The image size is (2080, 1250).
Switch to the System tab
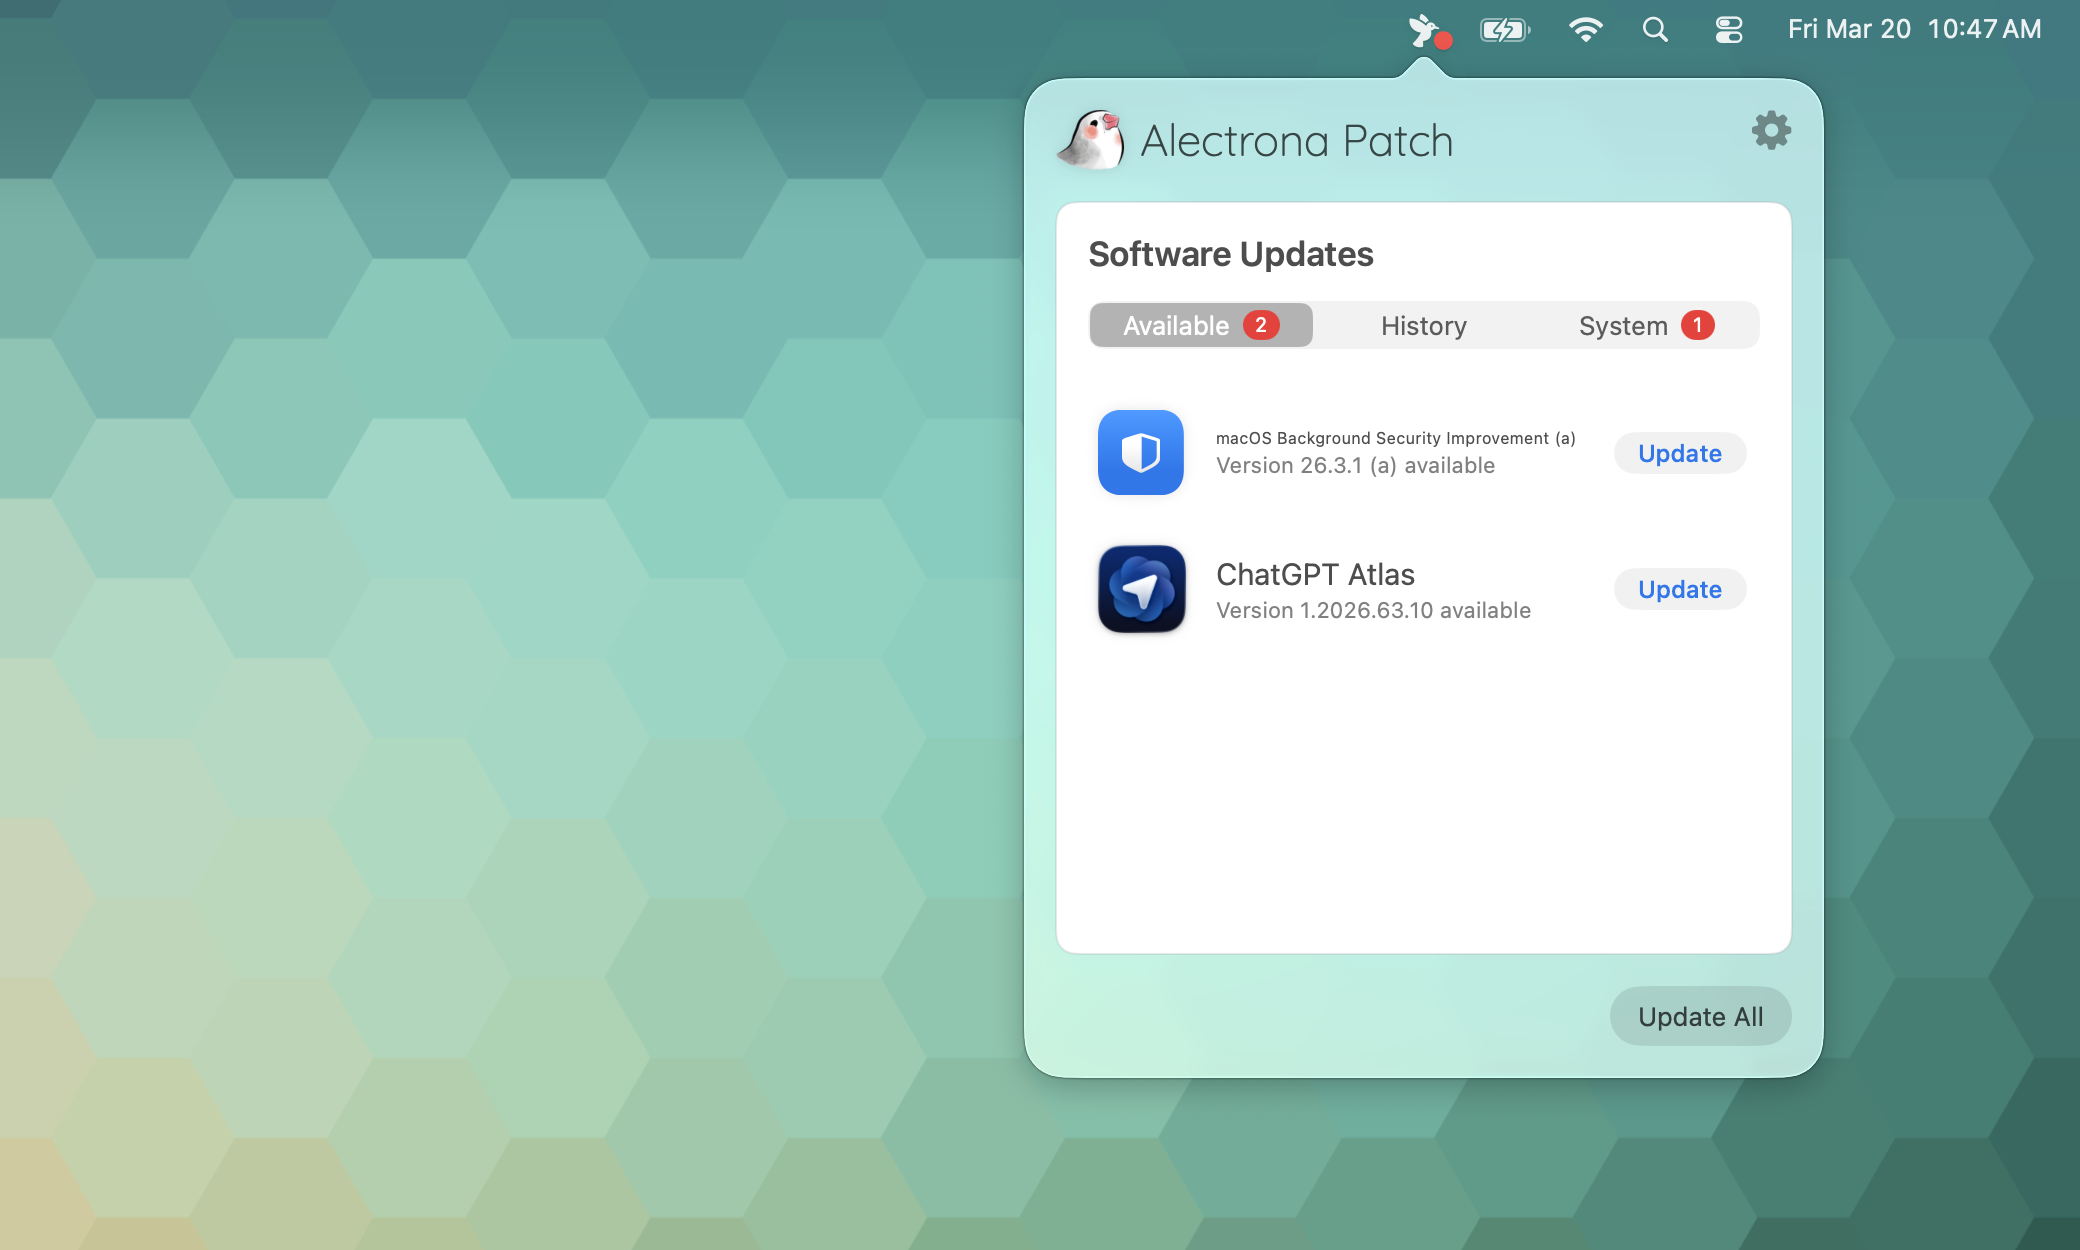pos(1646,325)
